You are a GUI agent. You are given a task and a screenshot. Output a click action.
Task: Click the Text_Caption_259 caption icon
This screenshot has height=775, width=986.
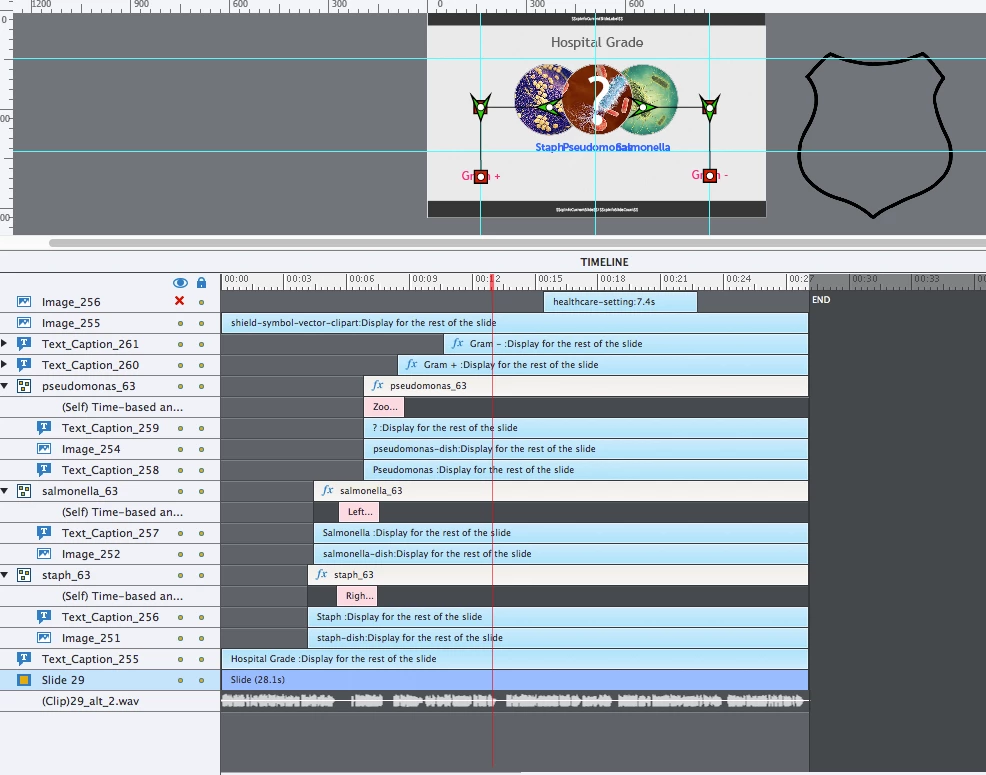(44, 428)
